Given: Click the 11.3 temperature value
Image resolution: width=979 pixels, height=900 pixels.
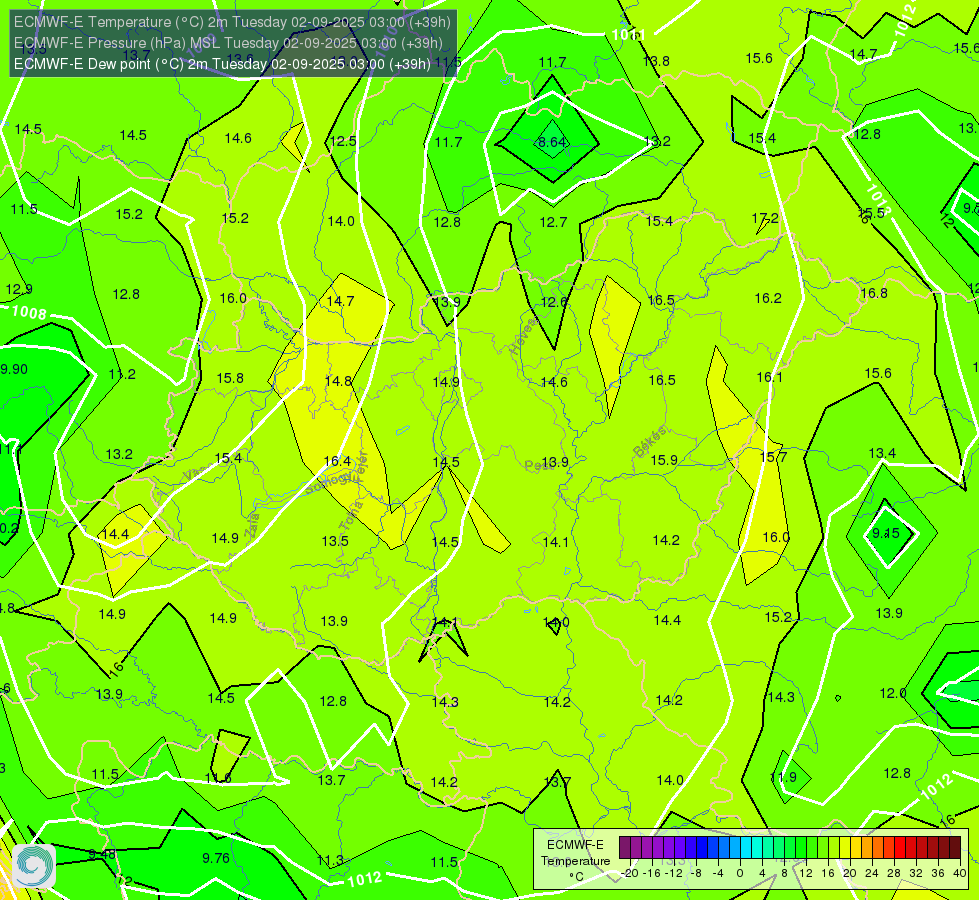Looking at the screenshot, I should click(x=330, y=860).
